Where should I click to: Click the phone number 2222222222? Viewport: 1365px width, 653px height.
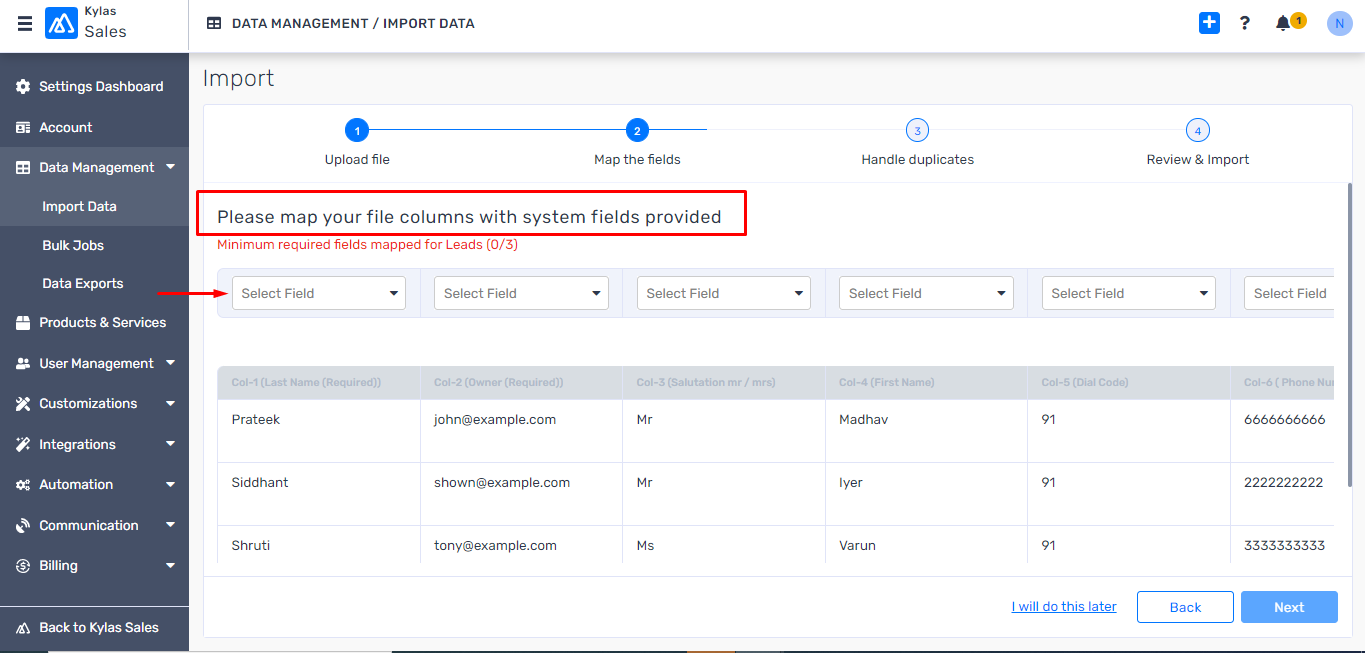[1284, 483]
